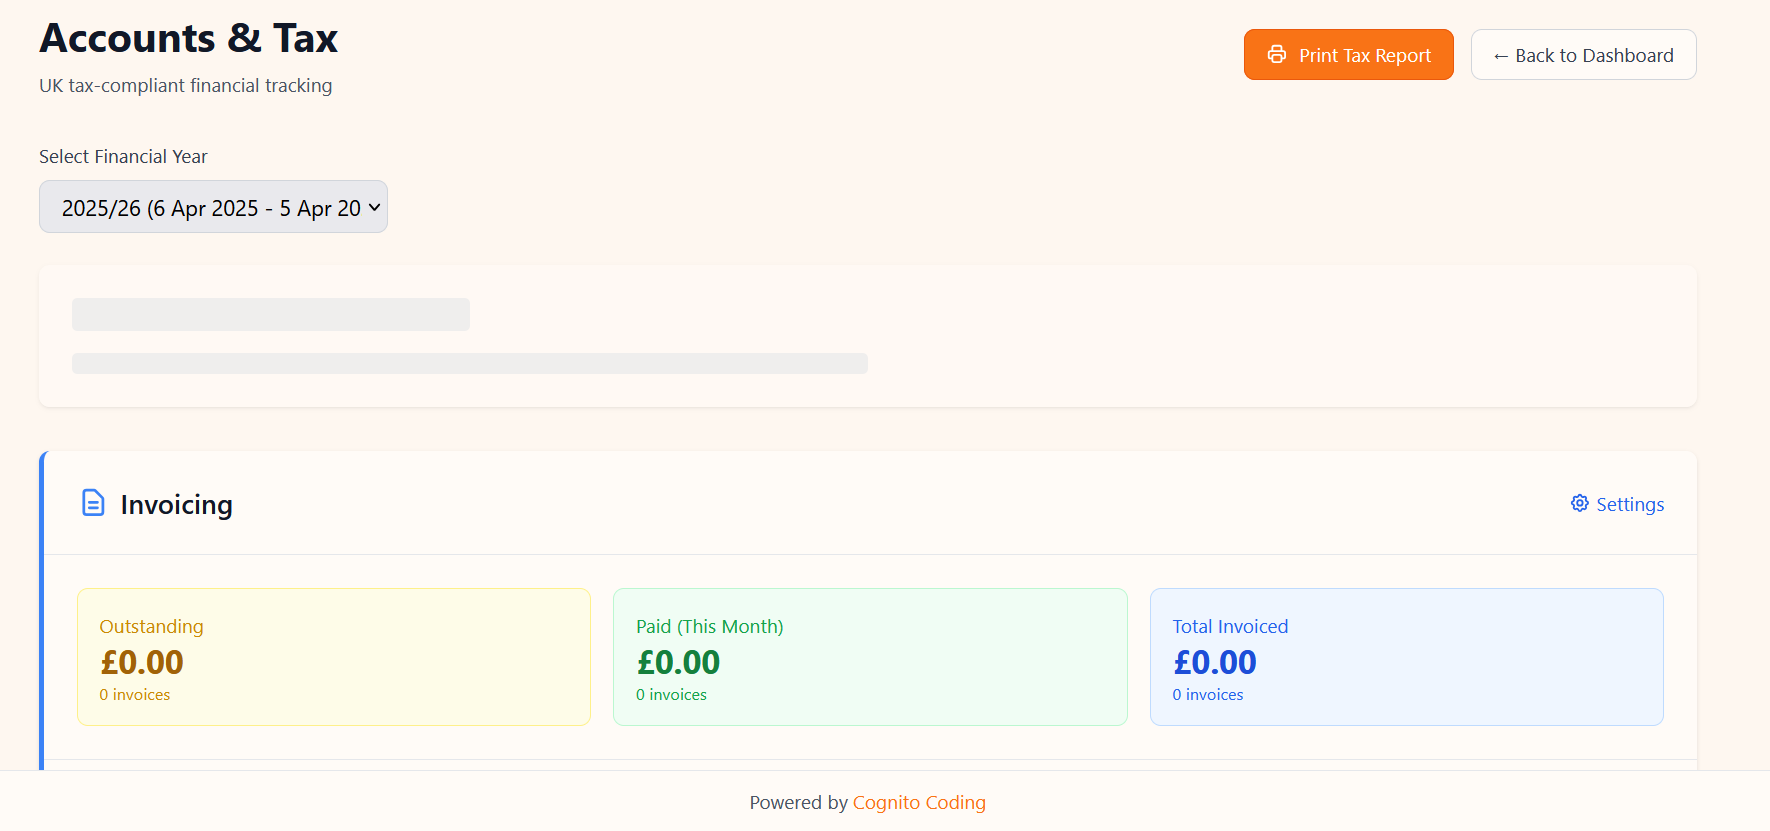Open Invoicing Settings link text

tap(1630, 505)
